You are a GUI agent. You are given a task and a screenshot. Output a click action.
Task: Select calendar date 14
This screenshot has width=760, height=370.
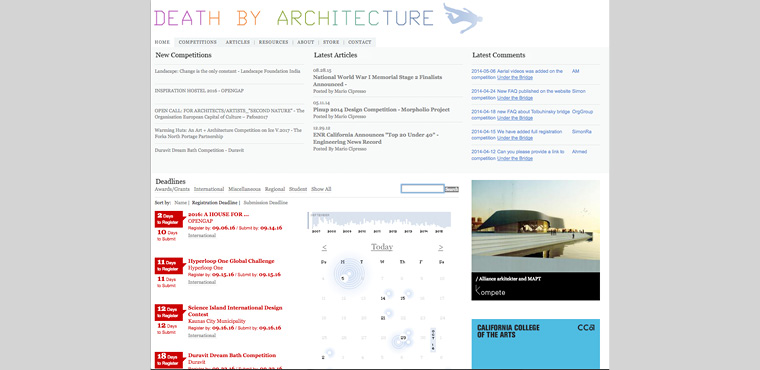click(x=382, y=298)
